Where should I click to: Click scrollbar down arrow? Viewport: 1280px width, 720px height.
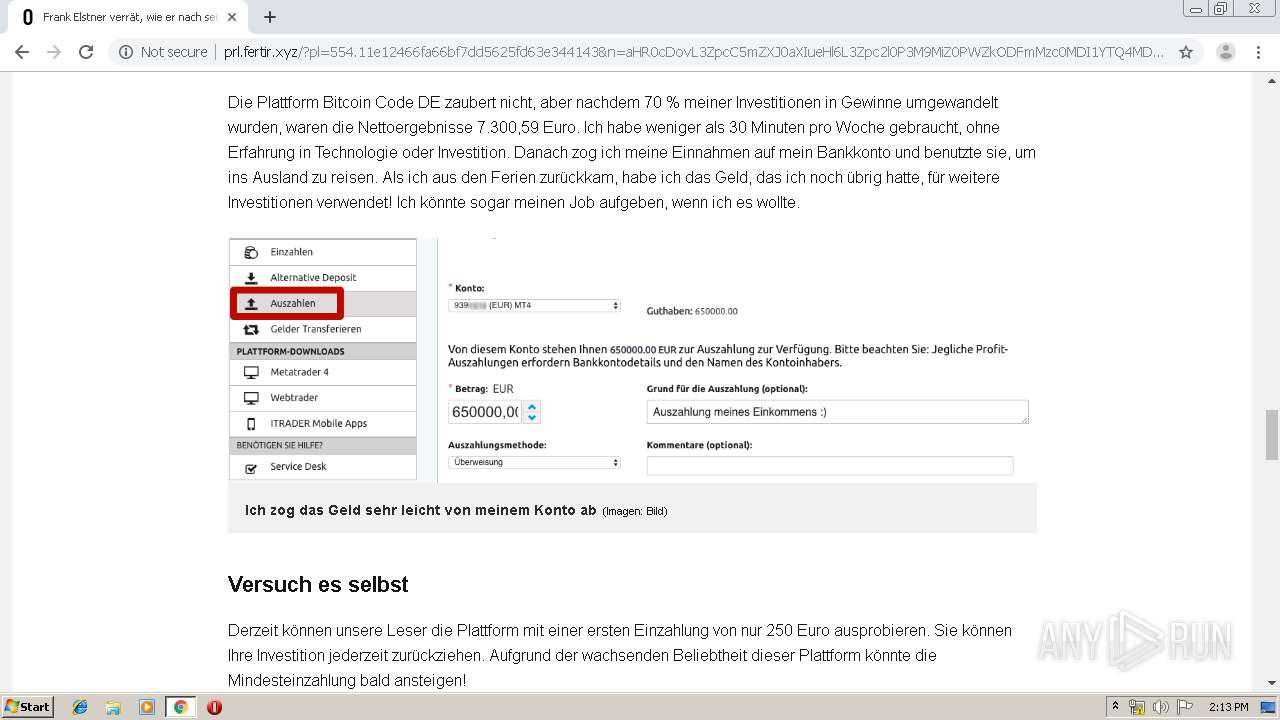pyautogui.click(x=1271, y=683)
